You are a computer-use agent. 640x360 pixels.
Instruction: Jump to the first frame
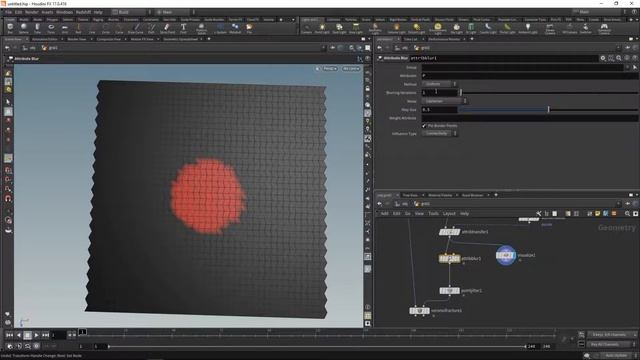(9, 335)
